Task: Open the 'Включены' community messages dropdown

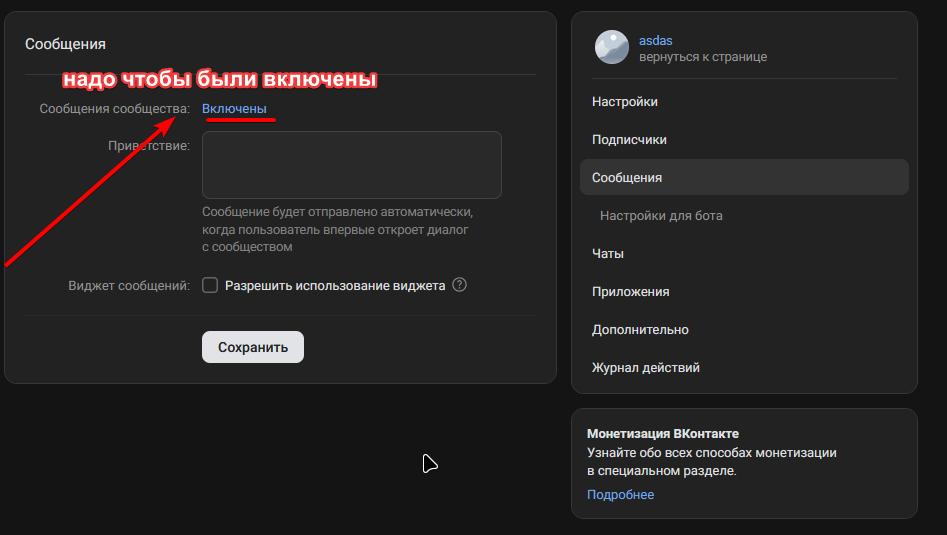Action: (x=234, y=108)
